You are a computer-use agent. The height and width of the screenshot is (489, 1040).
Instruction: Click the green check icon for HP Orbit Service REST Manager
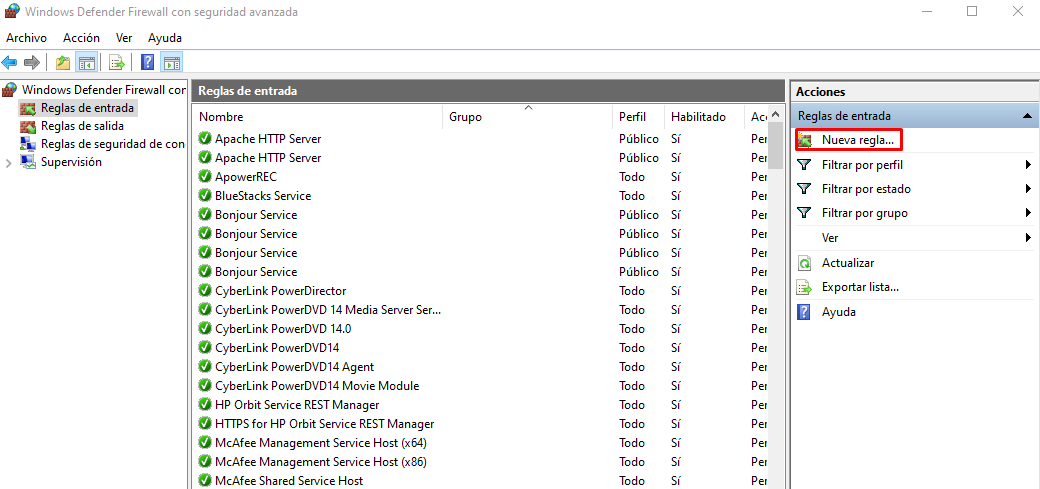point(205,405)
